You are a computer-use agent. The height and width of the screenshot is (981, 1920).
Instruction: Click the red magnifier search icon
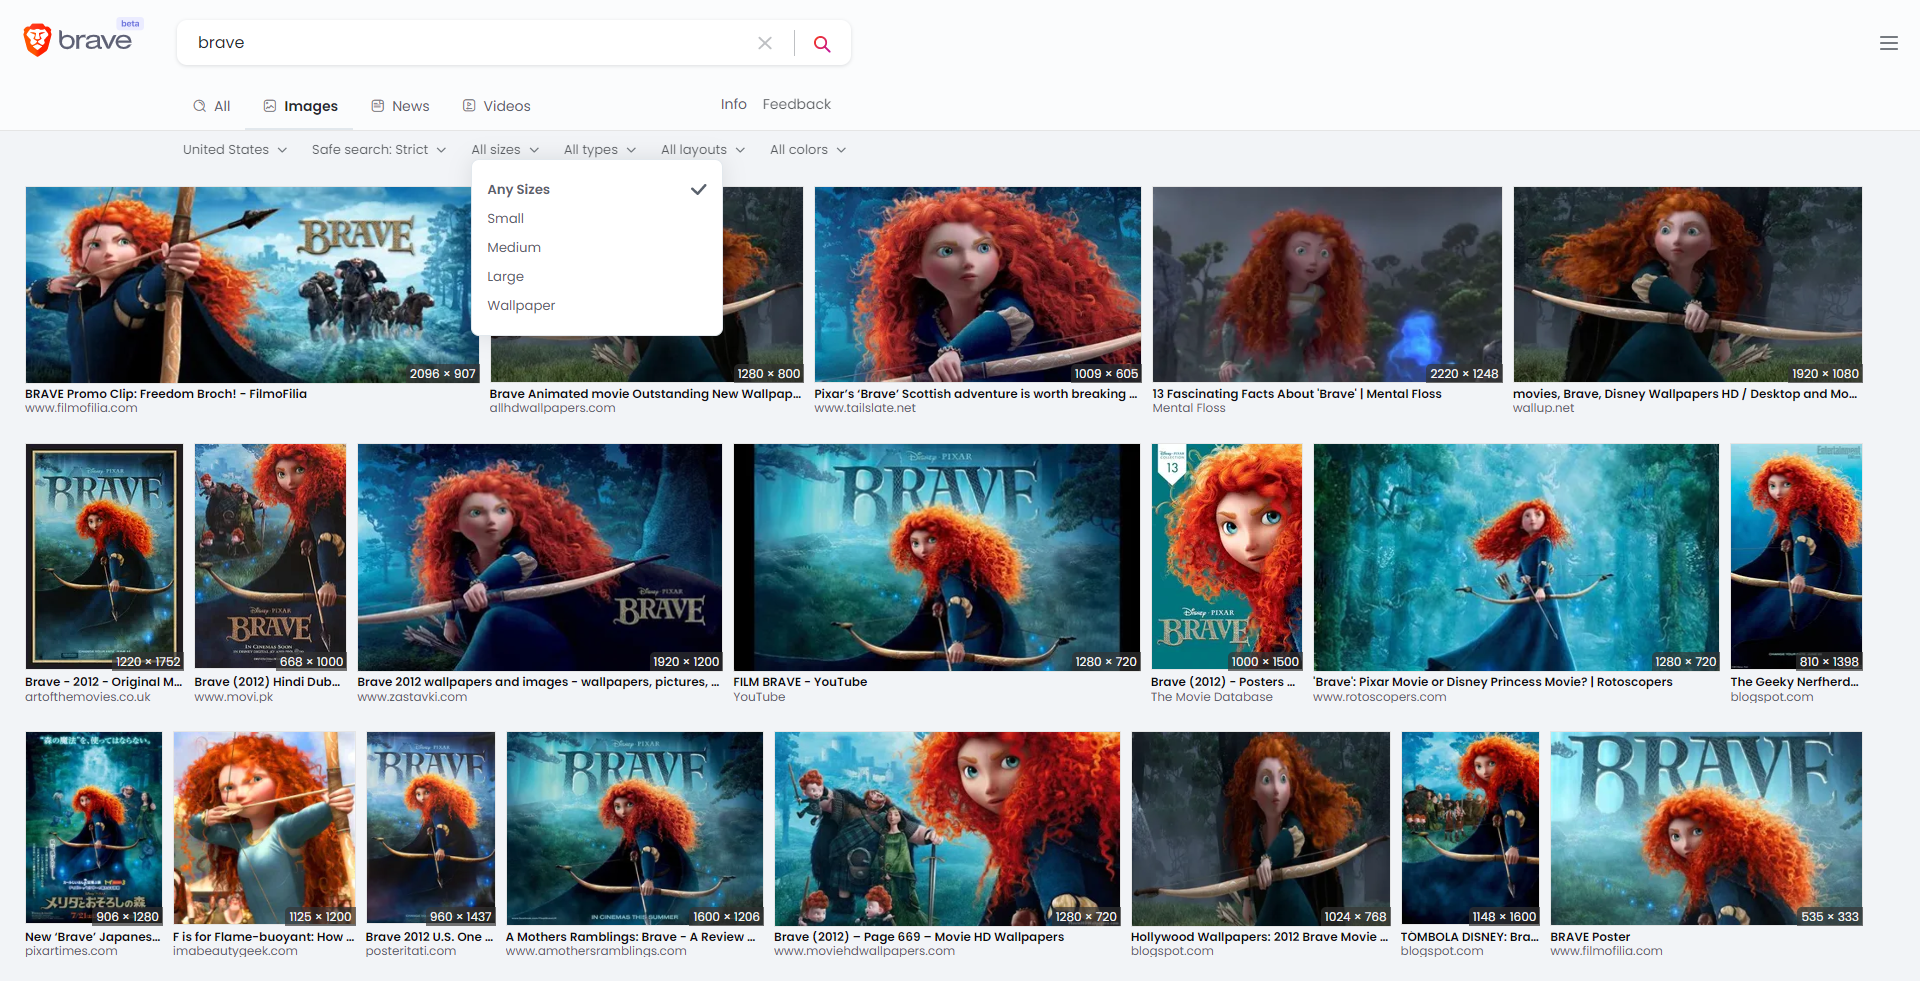[x=822, y=43]
